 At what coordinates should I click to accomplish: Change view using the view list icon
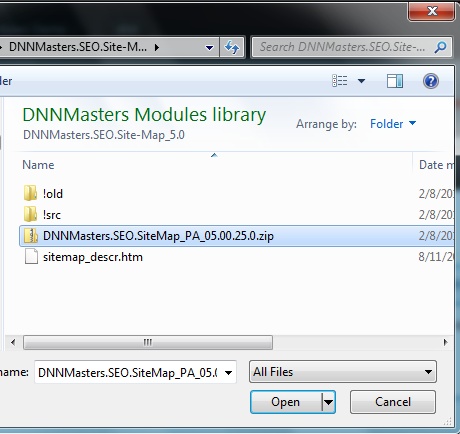[340, 81]
